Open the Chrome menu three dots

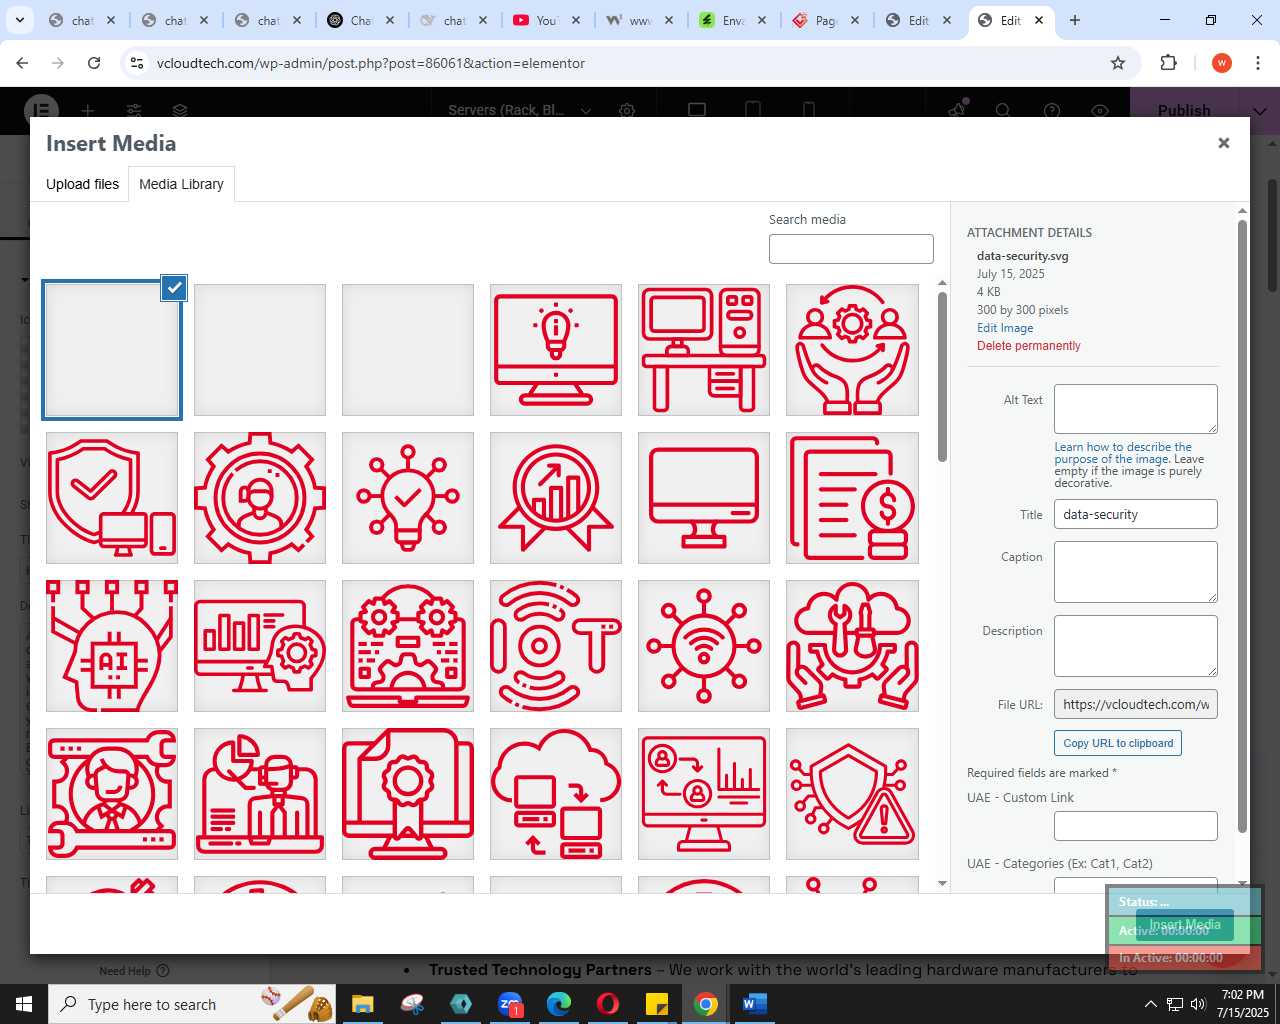(x=1258, y=63)
